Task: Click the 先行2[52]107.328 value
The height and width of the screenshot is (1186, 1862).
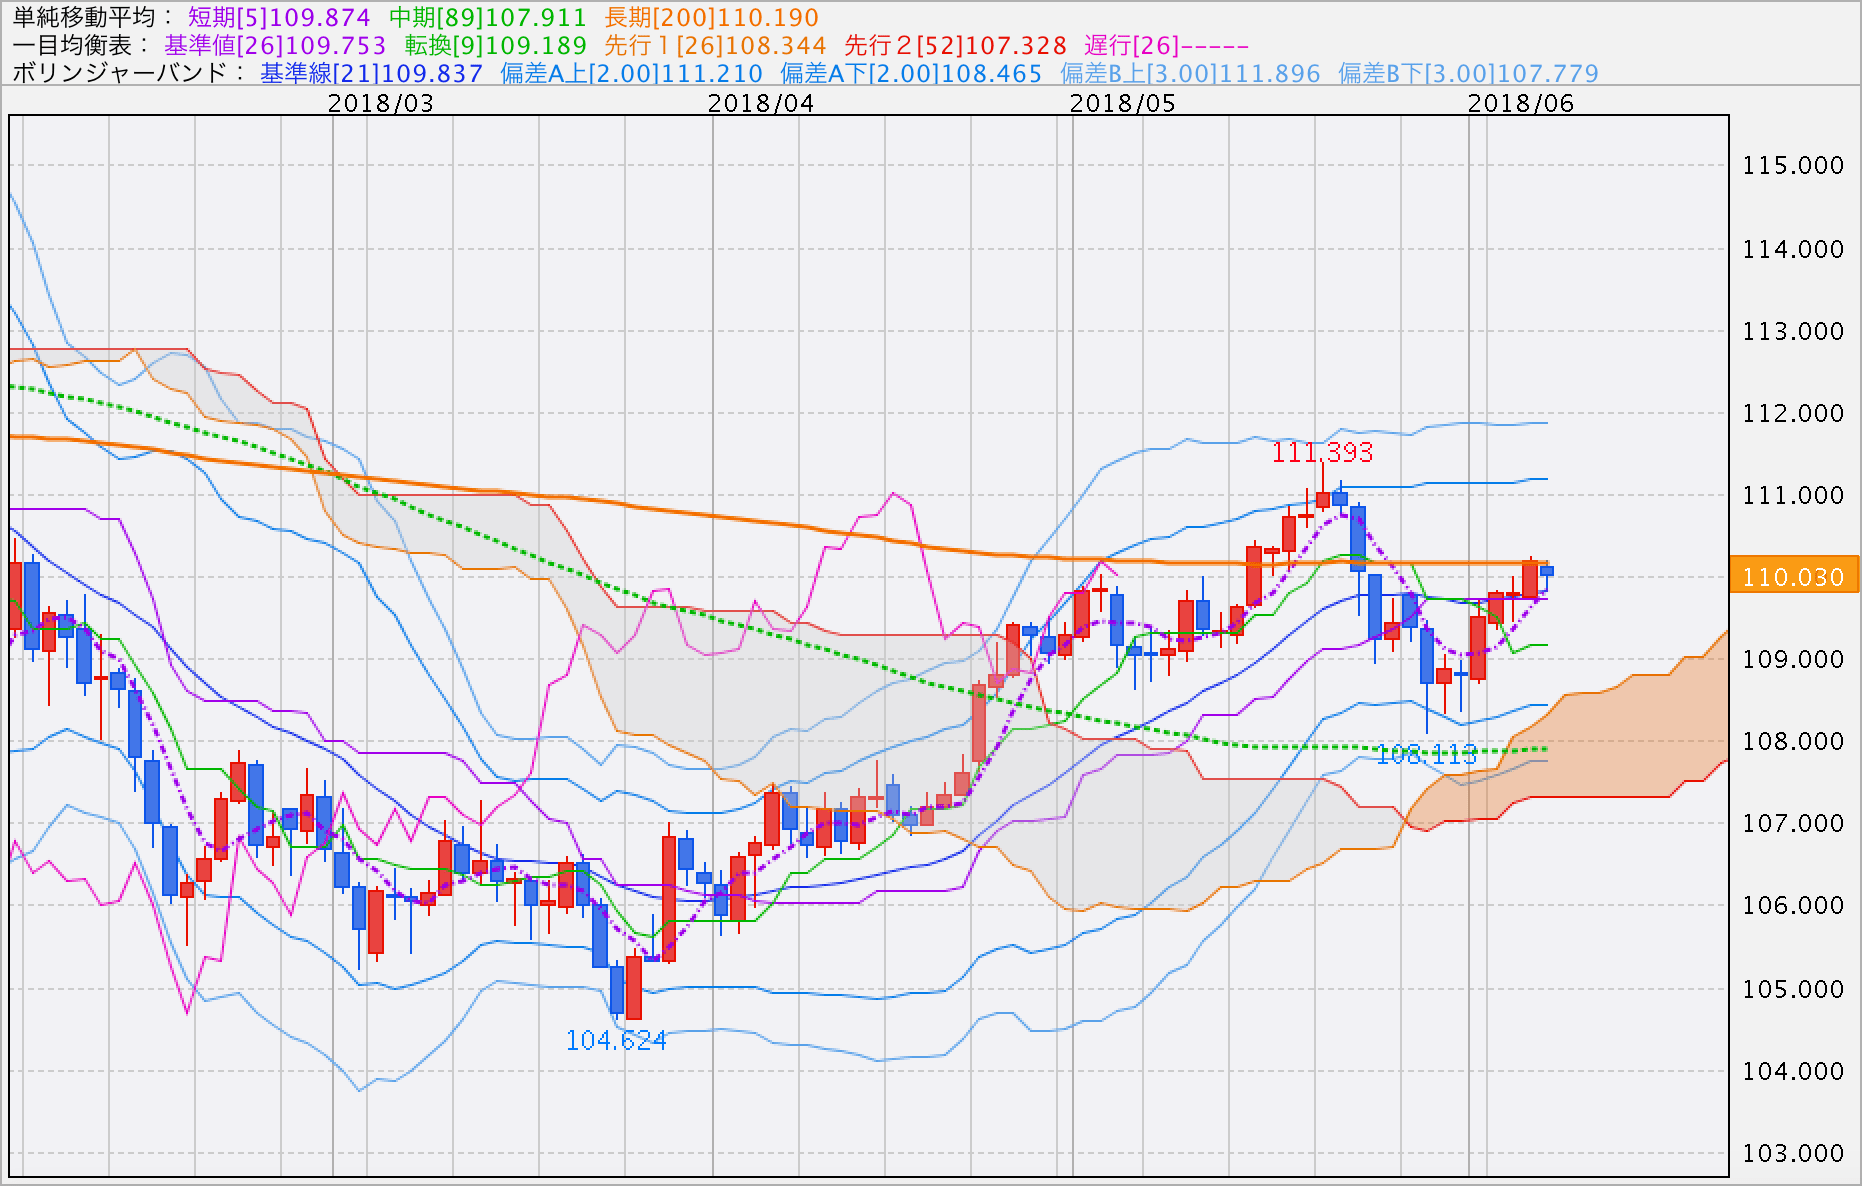Action: pos(955,45)
